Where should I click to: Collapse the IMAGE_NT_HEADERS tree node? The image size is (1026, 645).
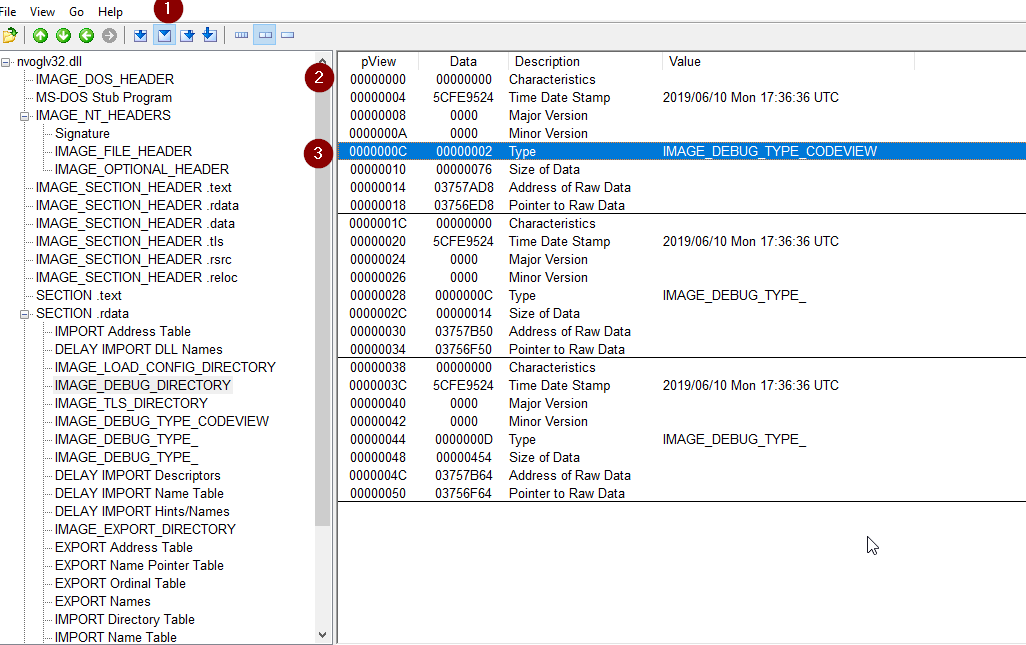click(23, 115)
